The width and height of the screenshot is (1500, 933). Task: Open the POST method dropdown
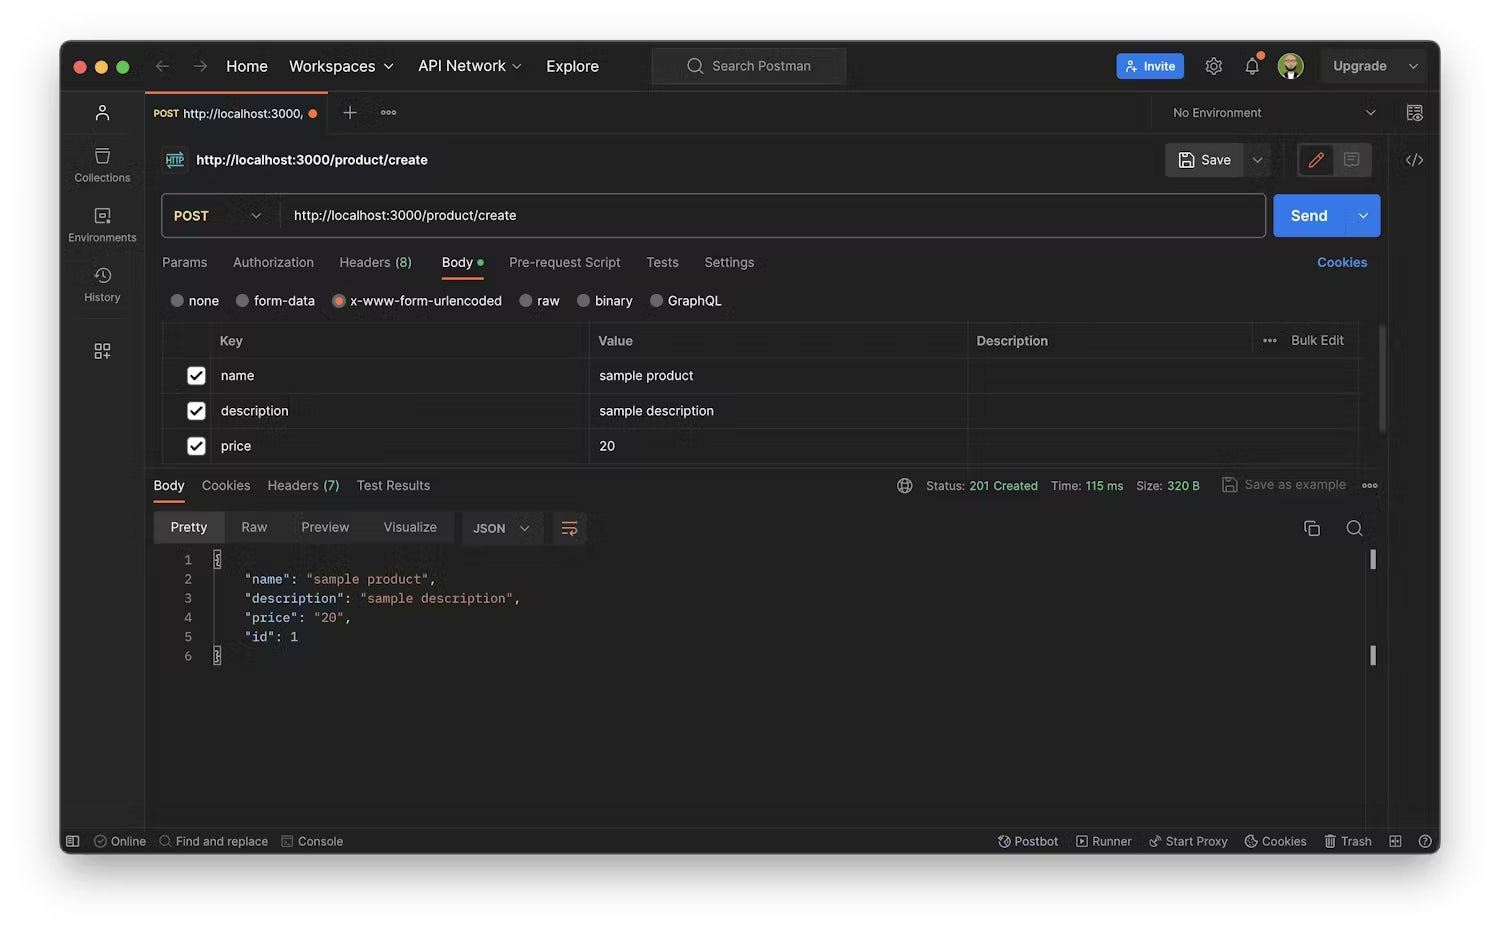[x=218, y=216]
